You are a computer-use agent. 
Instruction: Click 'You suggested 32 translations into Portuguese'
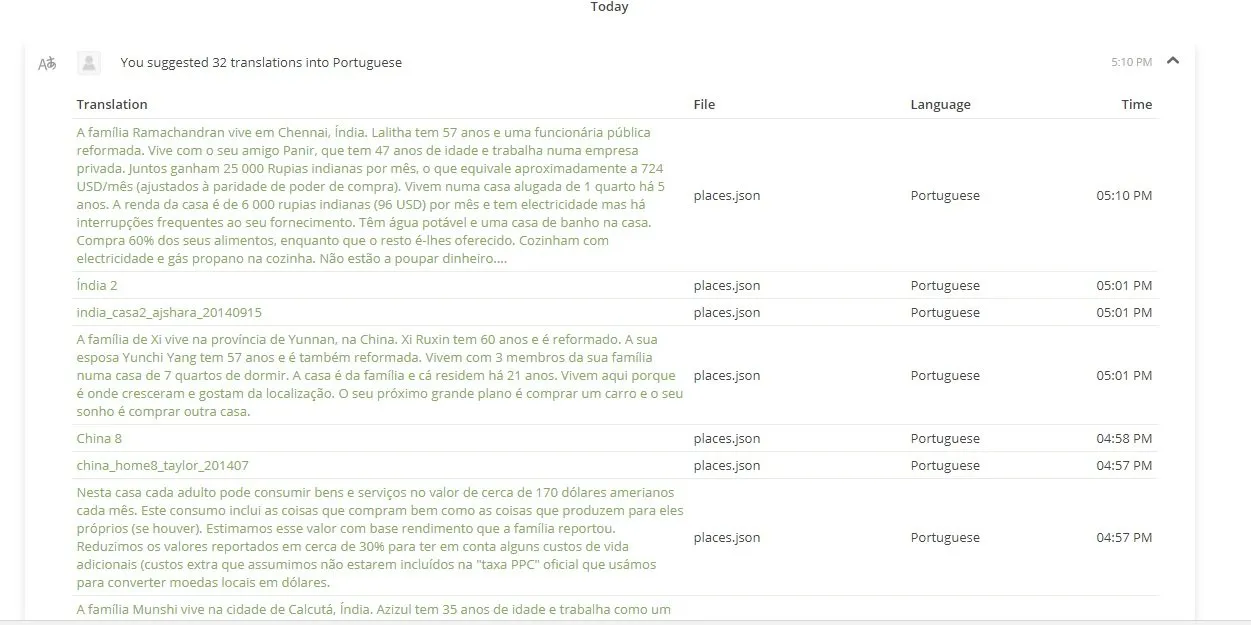[261, 63]
